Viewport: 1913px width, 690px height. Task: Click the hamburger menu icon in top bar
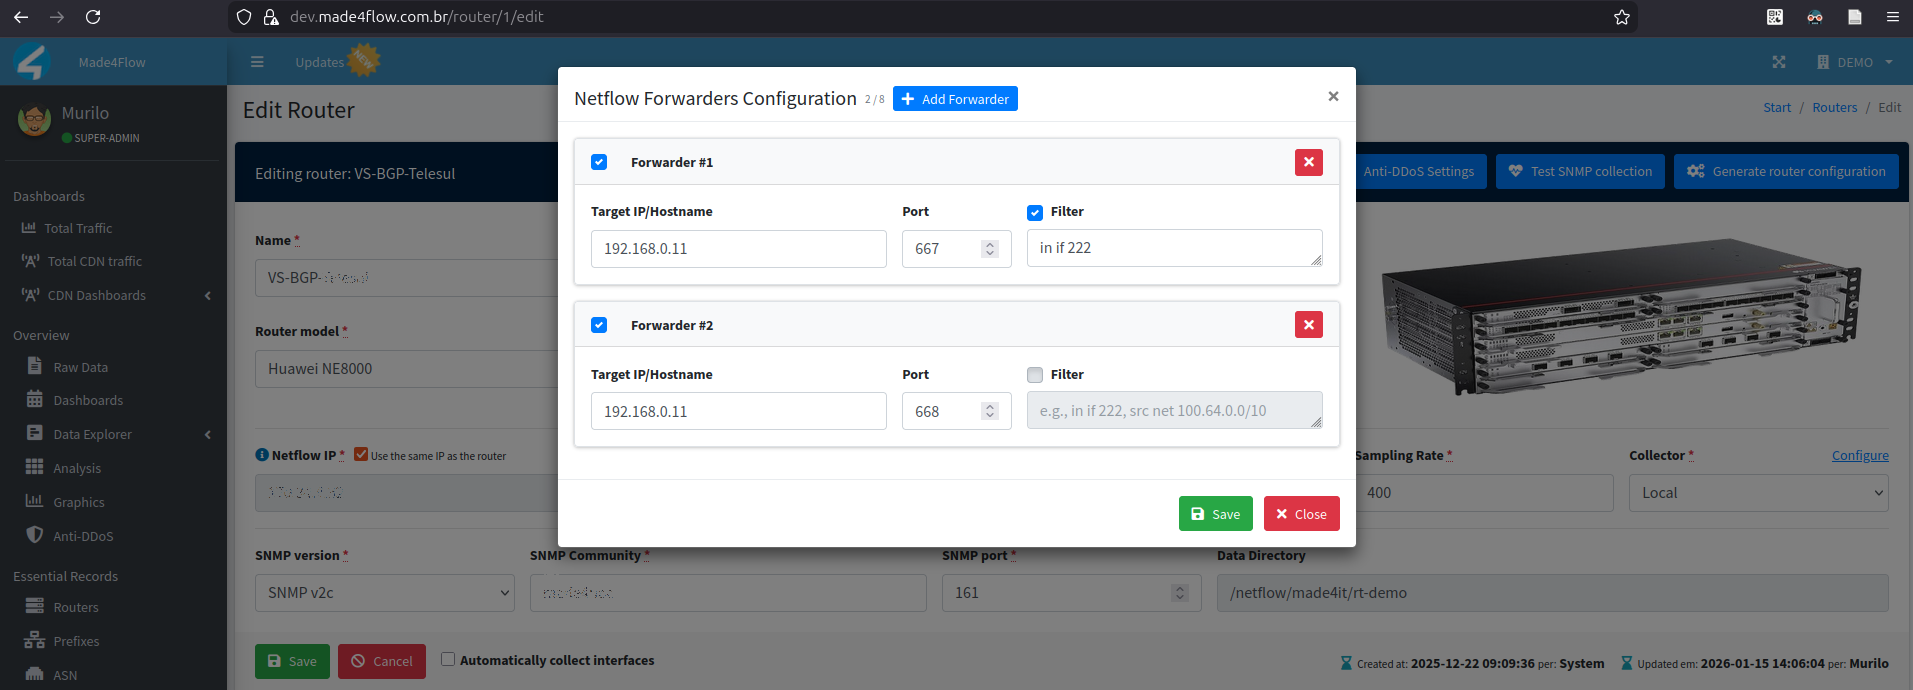point(257,62)
